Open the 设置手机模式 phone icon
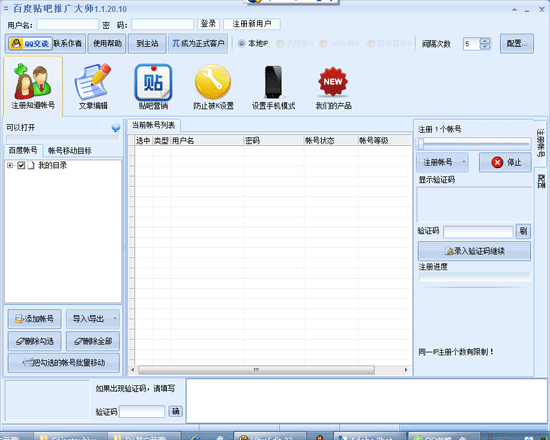Image resolution: width=550 pixels, height=440 pixels. click(273, 82)
